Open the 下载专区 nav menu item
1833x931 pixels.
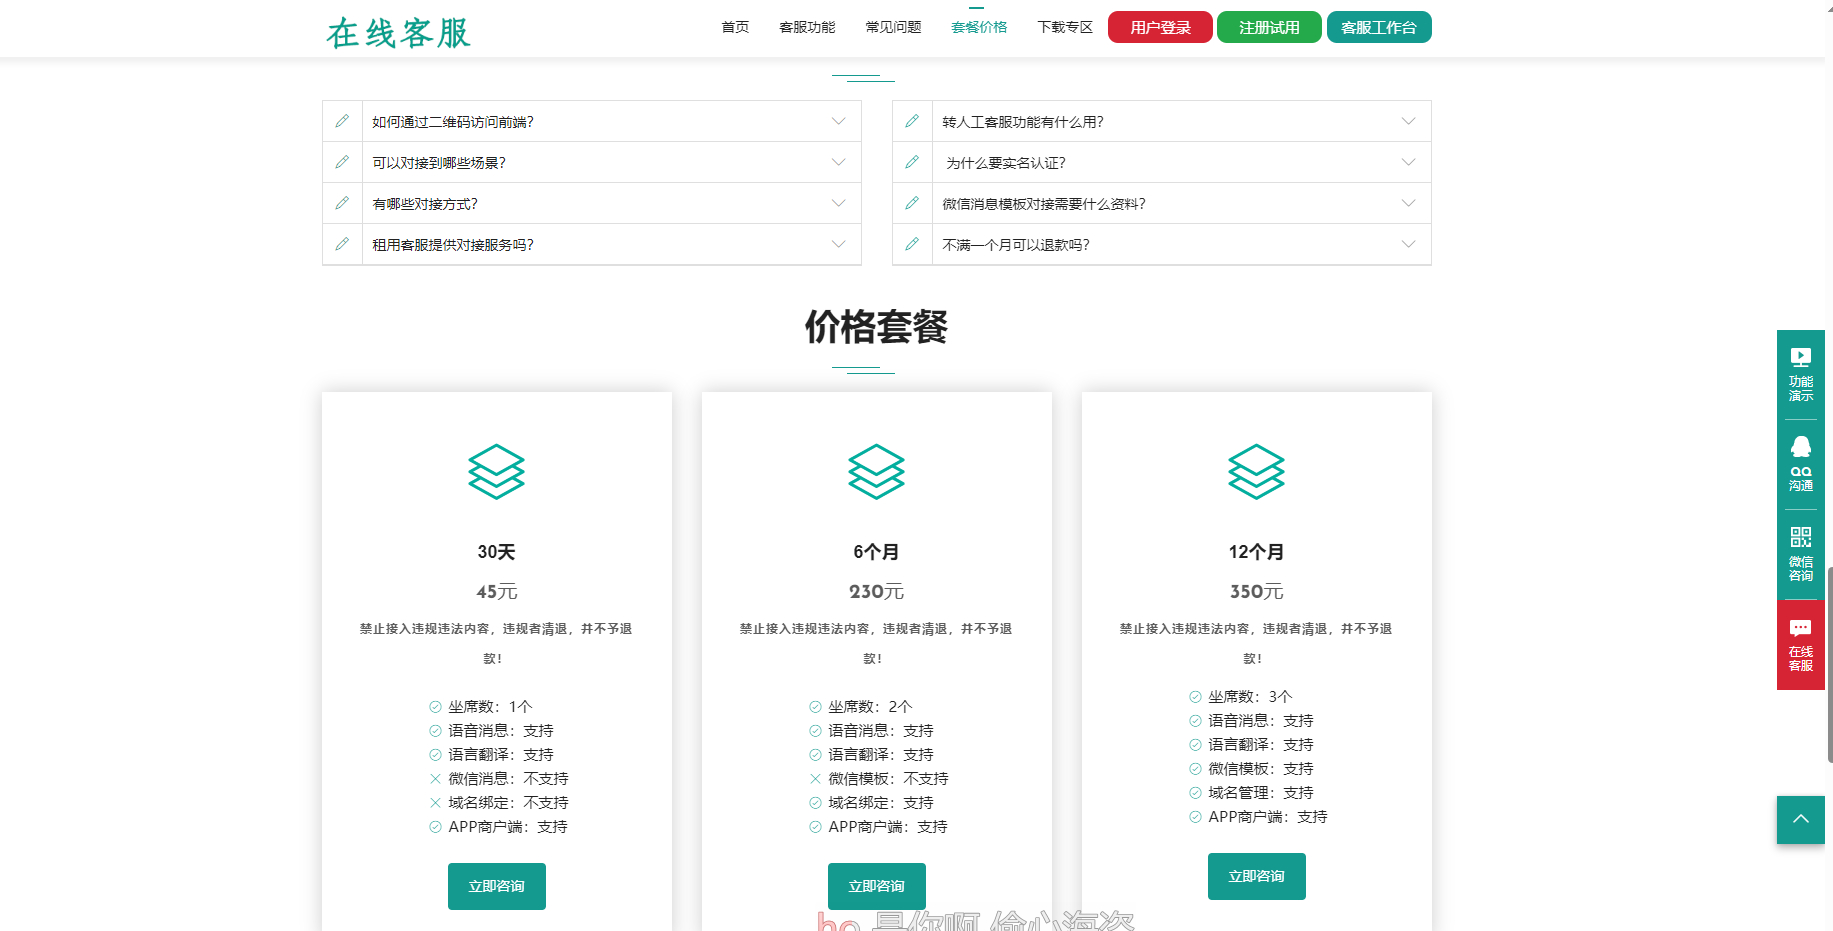pos(1065,27)
